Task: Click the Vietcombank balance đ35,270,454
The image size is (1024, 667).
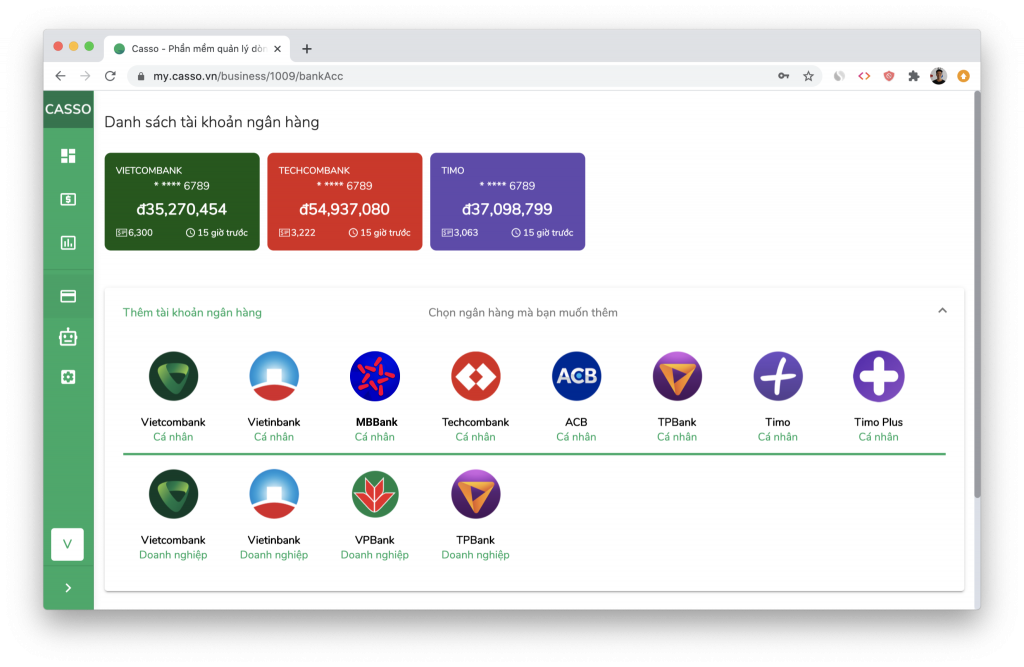Action: click(x=182, y=209)
